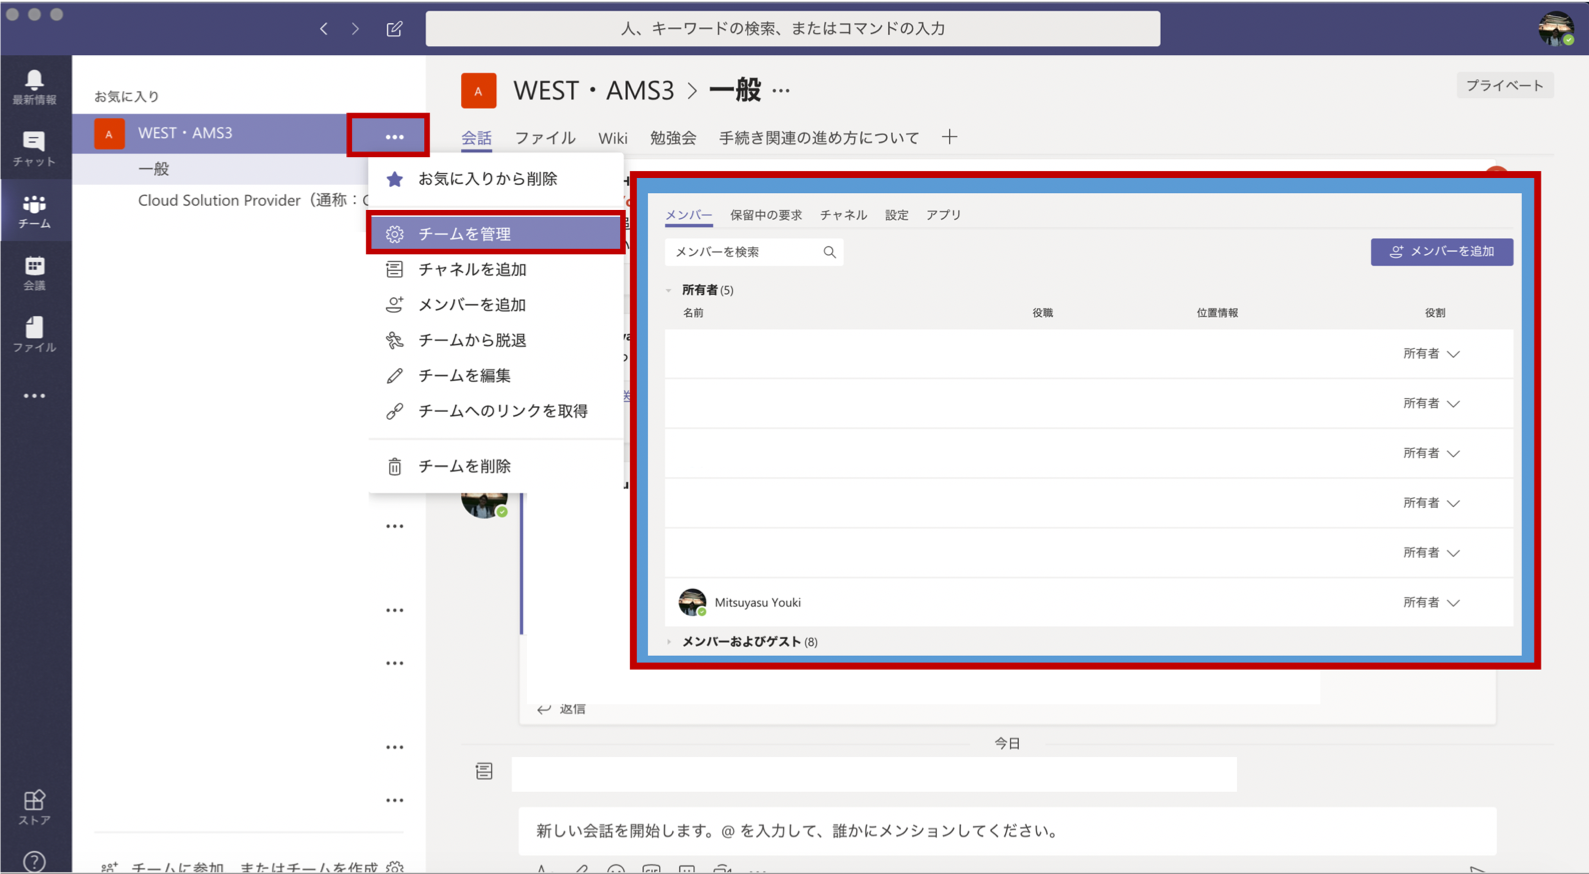This screenshot has width=1589, height=874.
Task: Click the 新しい会話を開始します message box
Action: pos(1007,831)
